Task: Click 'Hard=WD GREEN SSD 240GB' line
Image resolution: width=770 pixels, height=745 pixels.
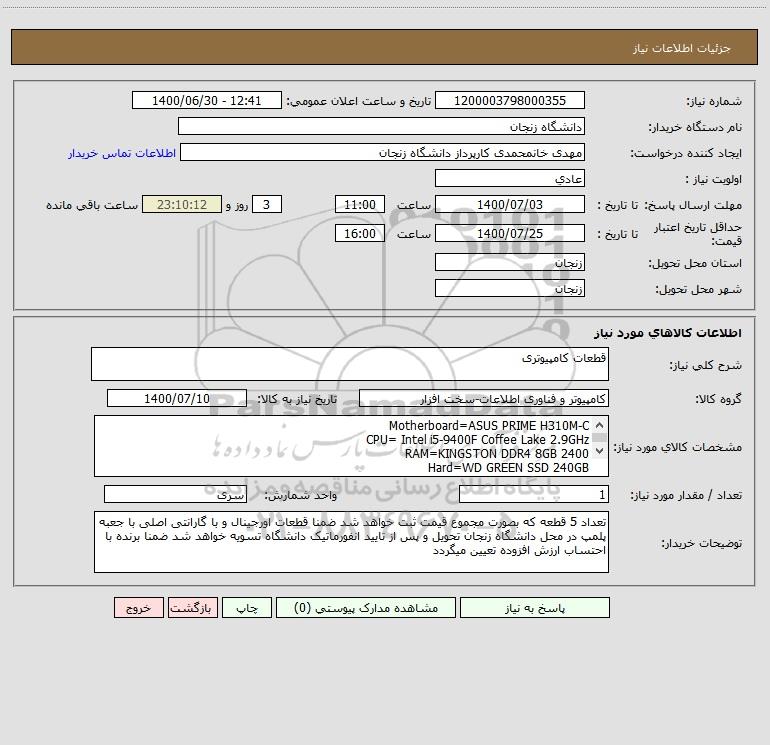Action: click(x=508, y=468)
